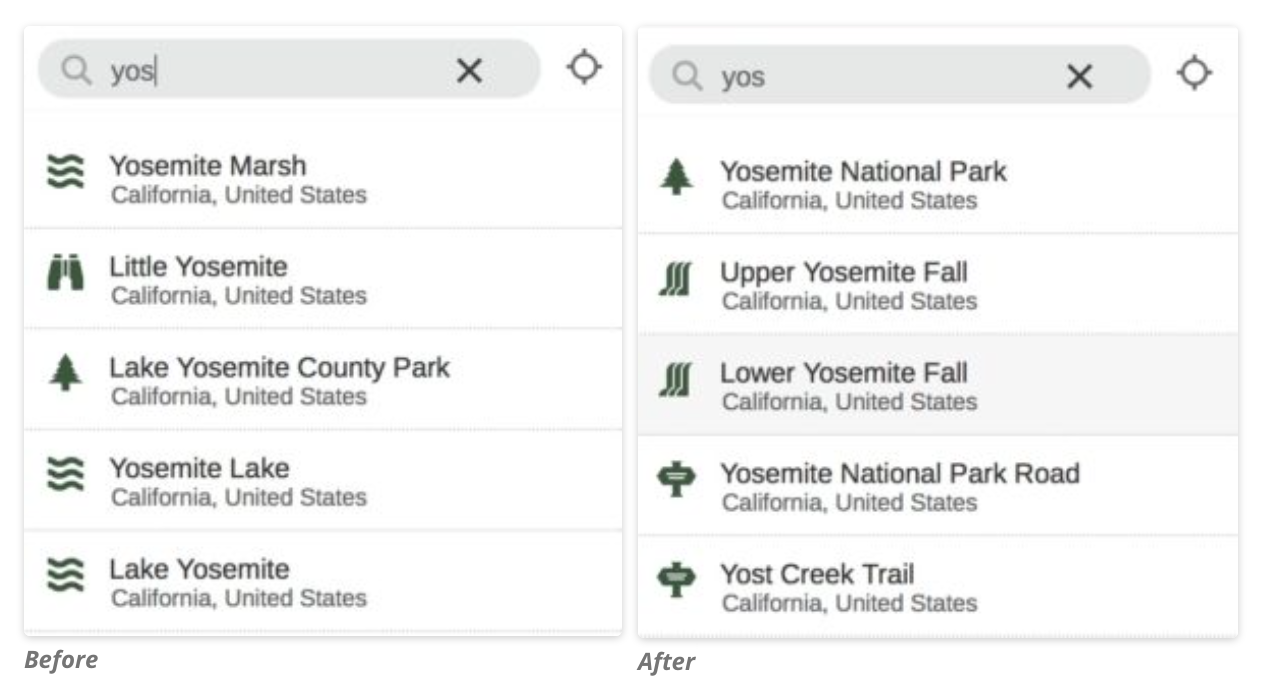Click the locate-me crosshair icon in After panel
This screenshot has height=696, width=1266.
point(1194,73)
